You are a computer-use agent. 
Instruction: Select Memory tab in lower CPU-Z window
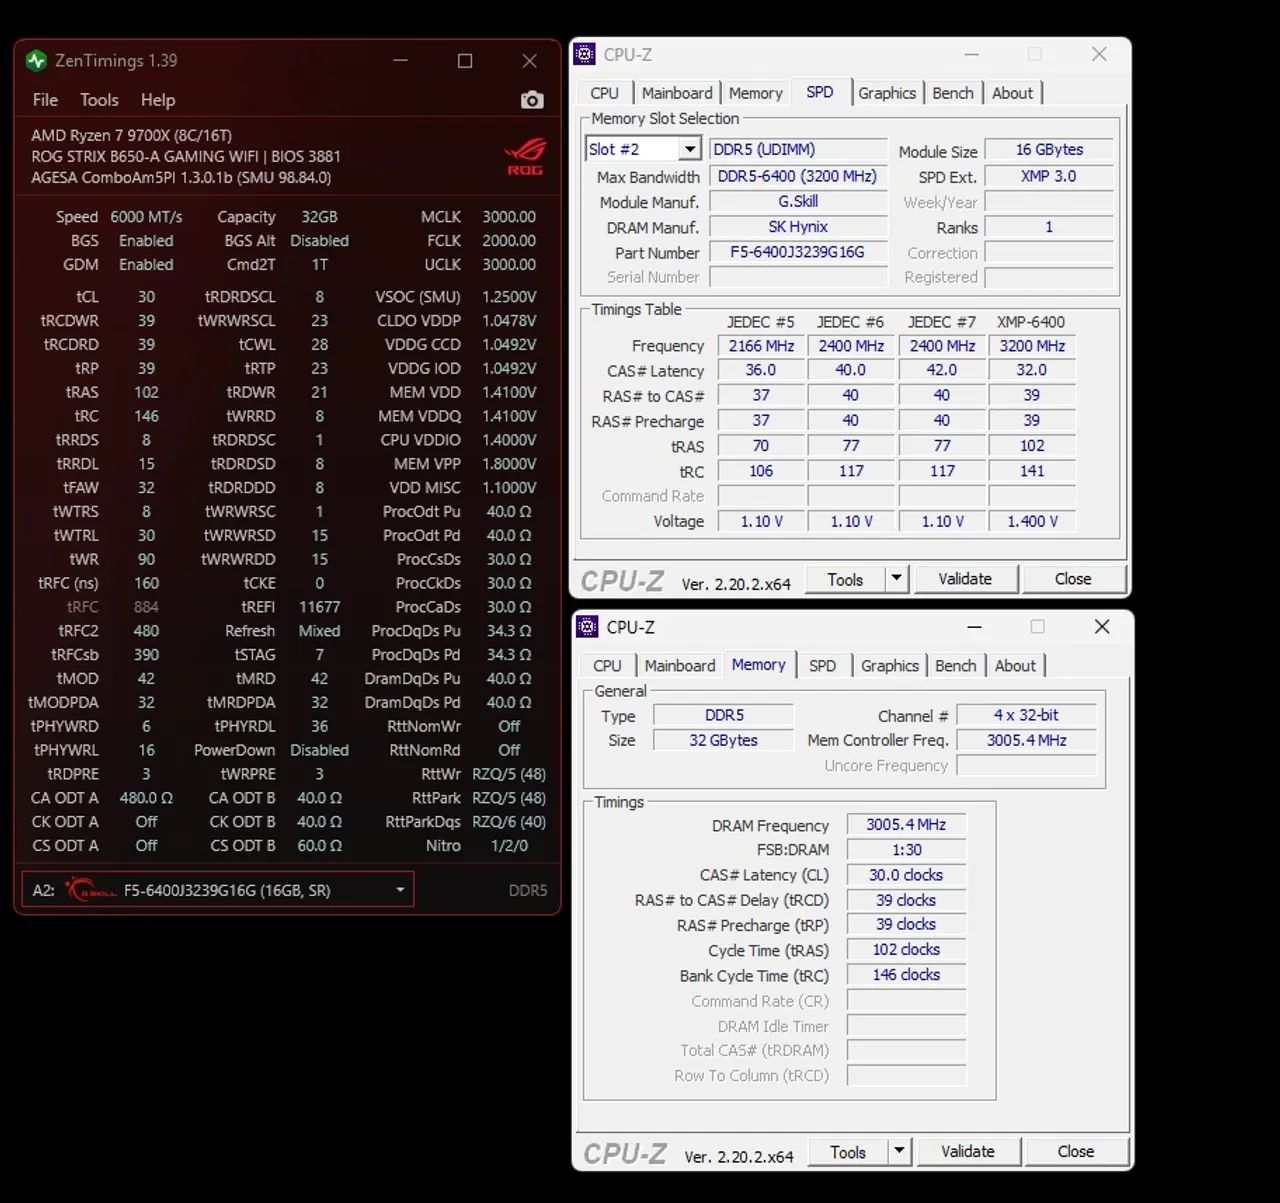(759, 665)
